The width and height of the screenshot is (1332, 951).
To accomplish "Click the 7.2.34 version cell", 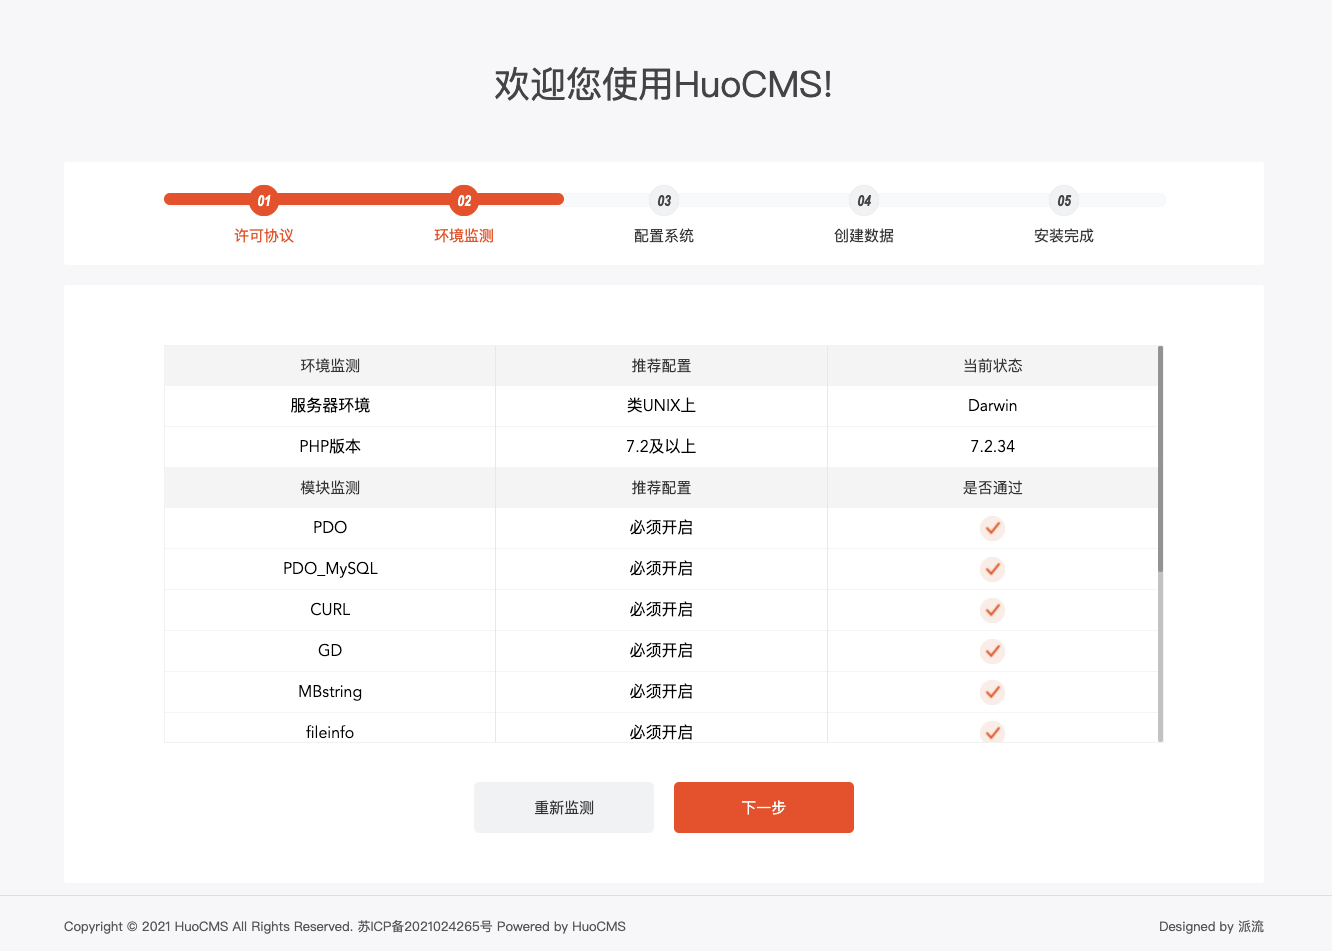I will tap(992, 447).
